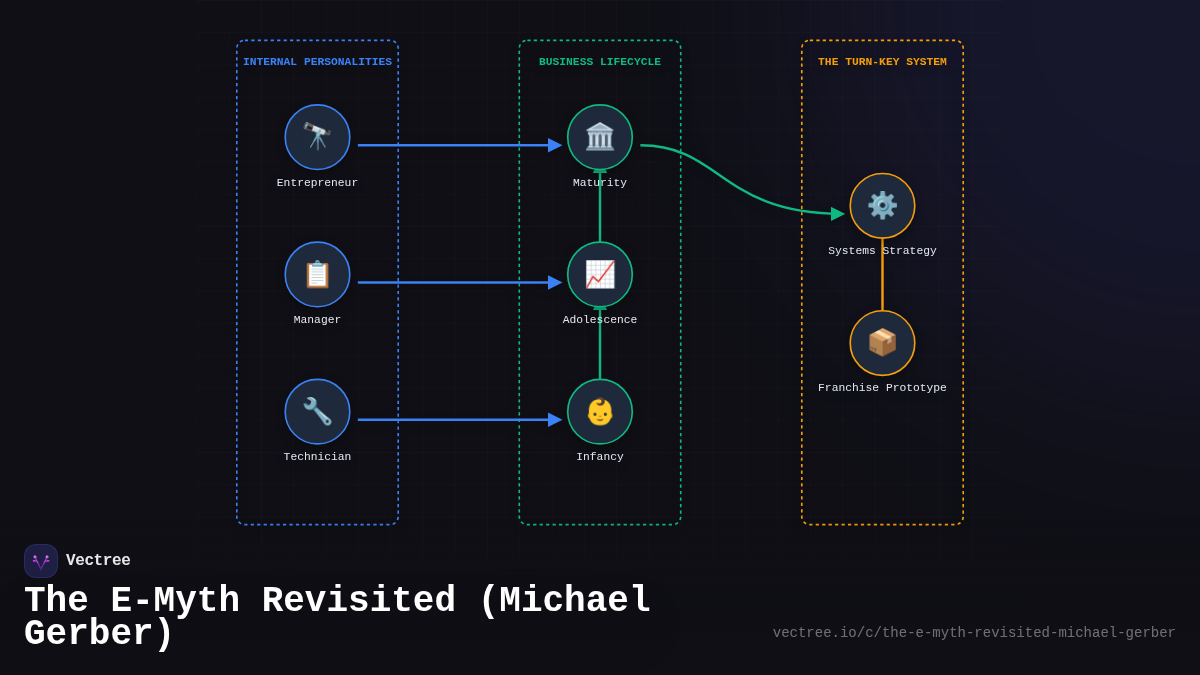Click the Vectree logo icon
The height and width of the screenshot is (675, 1200).
coord(41,560)
